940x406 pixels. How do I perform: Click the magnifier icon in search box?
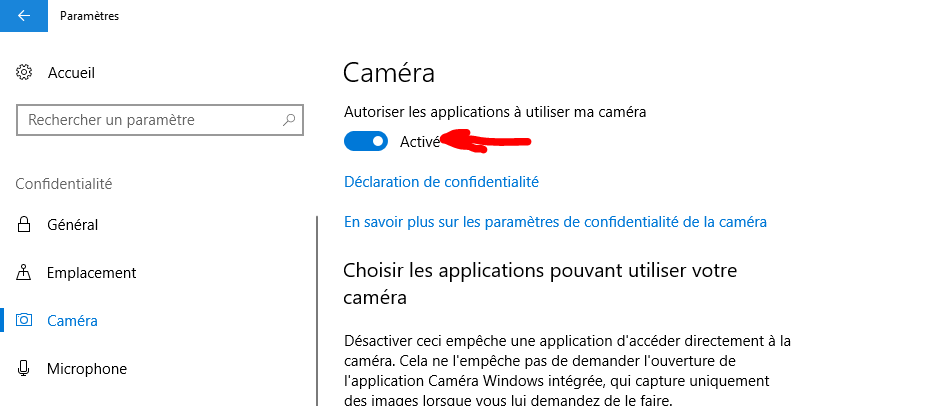point(289,119)
